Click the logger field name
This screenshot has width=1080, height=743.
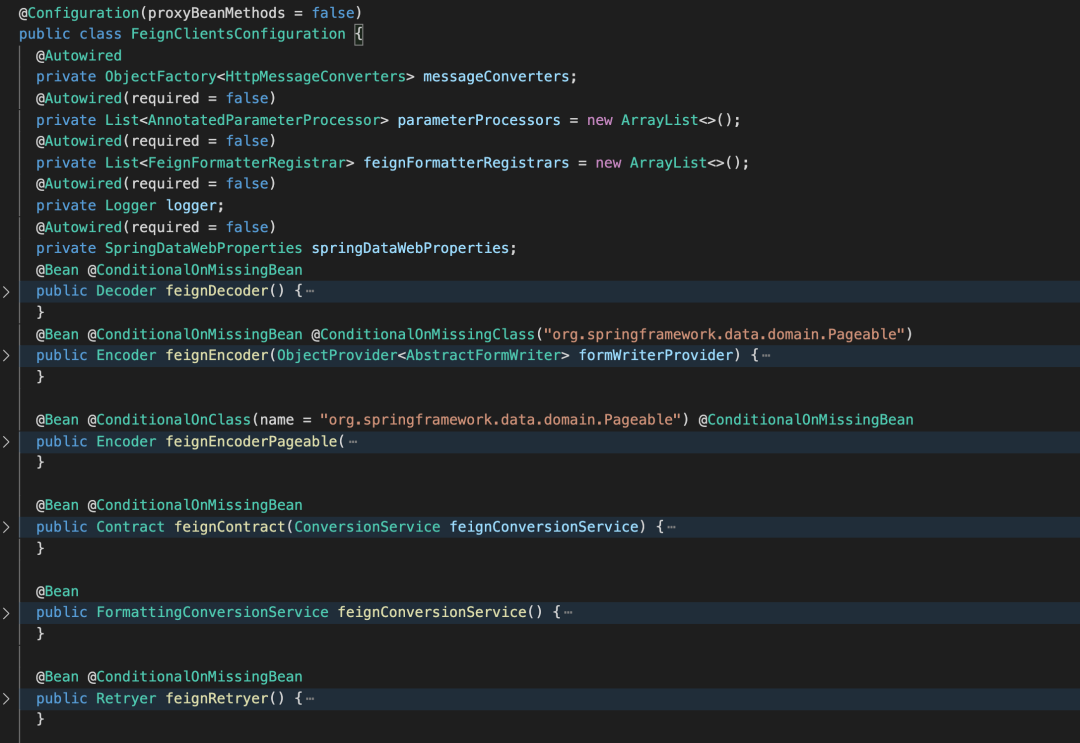(191, 205)
